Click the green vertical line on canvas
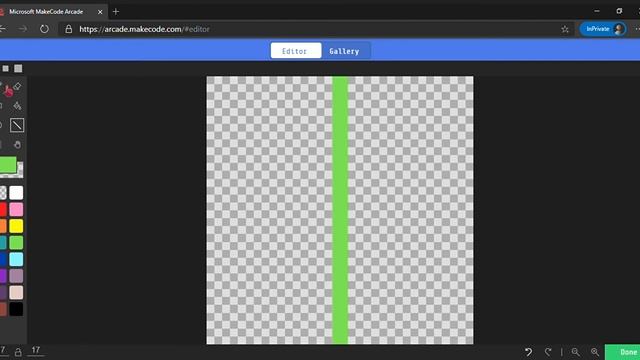 (x=340, y=210)
